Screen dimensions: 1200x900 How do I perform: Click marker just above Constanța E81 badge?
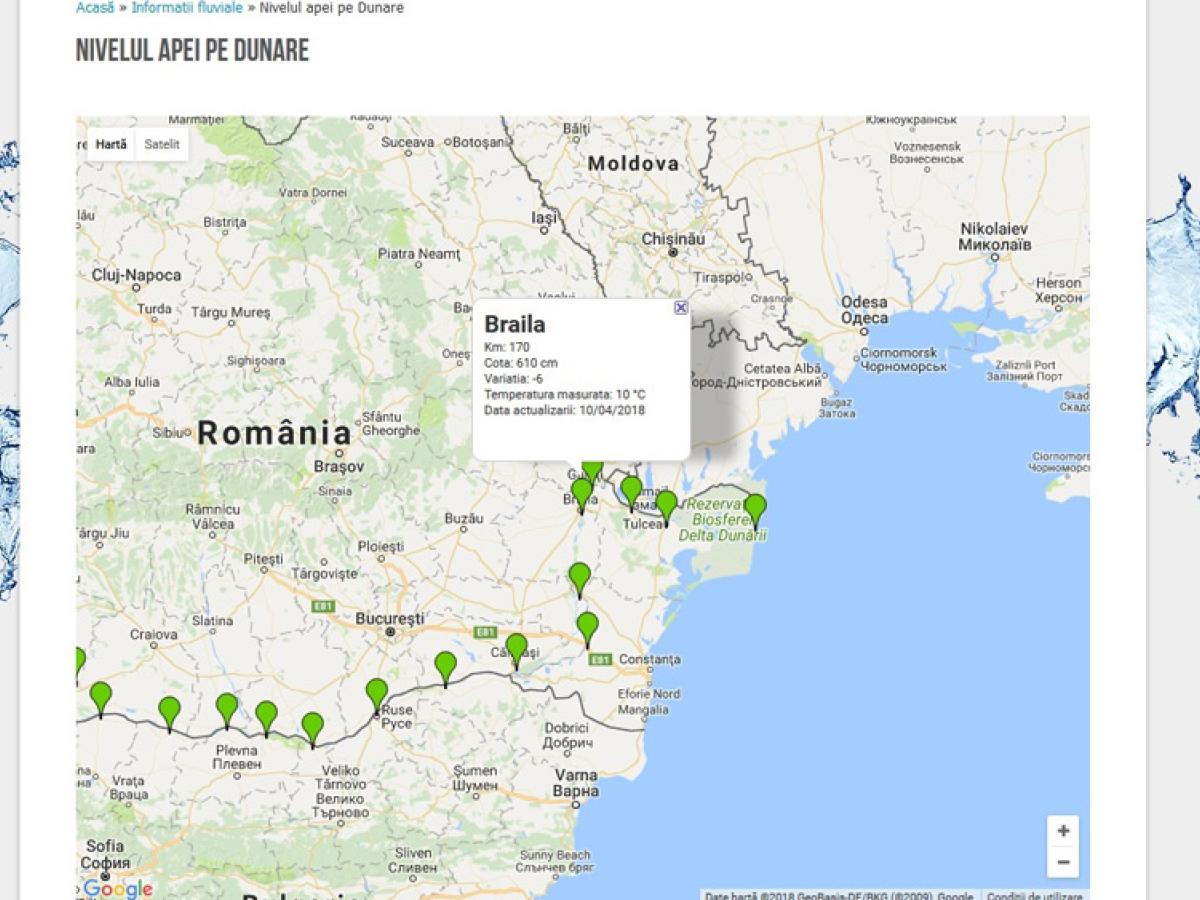click(587, 627)
